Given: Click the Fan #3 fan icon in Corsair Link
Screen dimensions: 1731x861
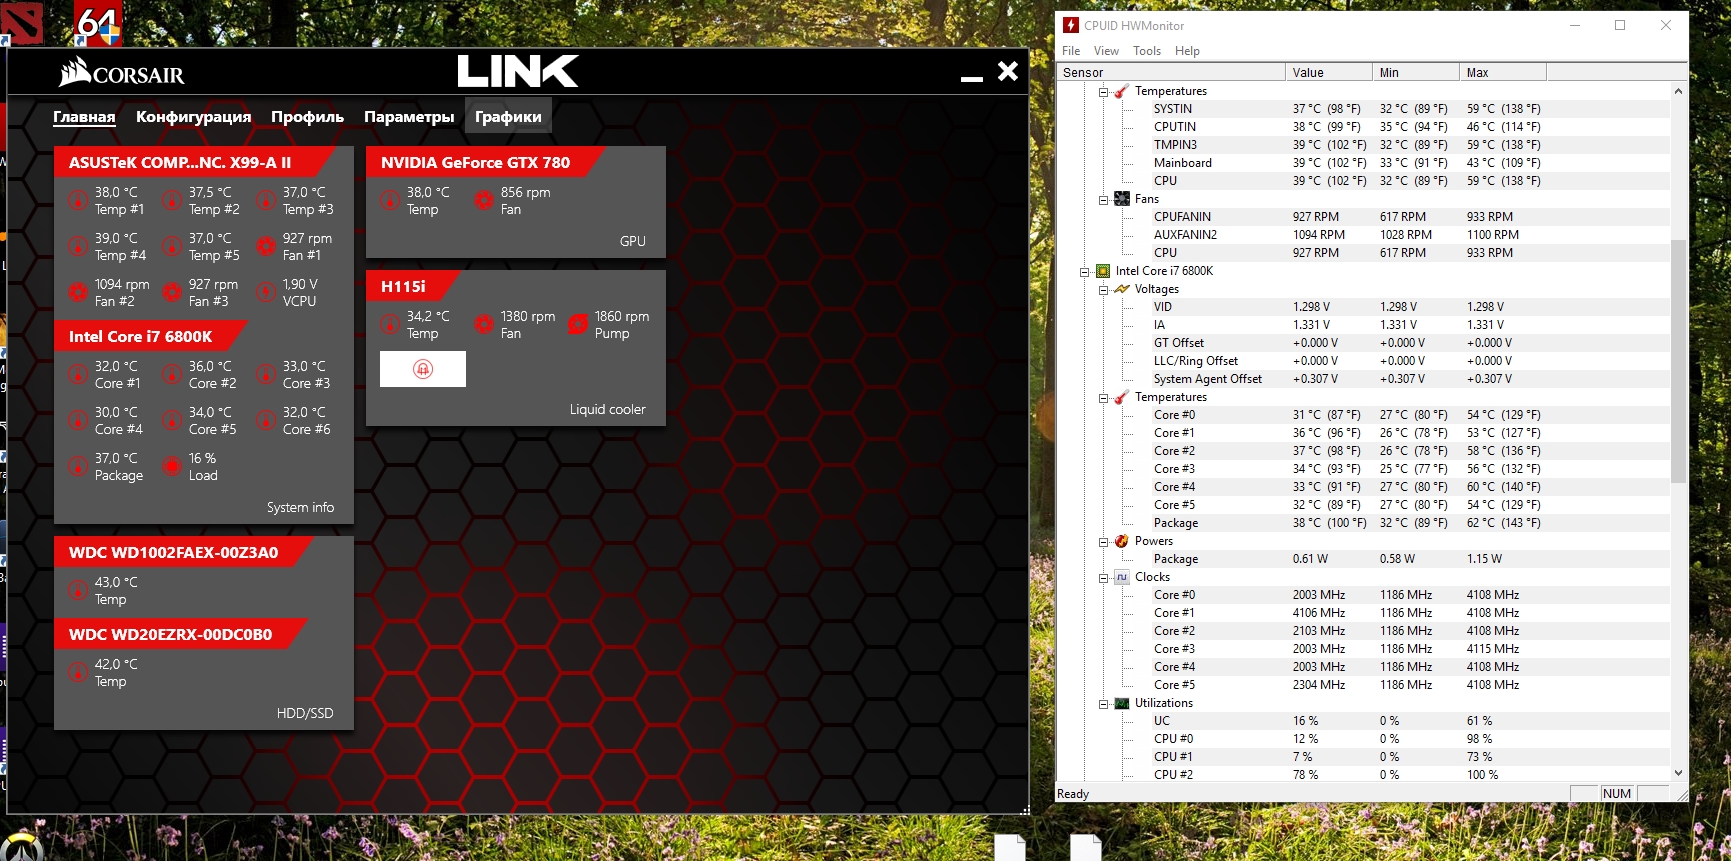Looking at the screenshot, I should (x=172, y=292).
